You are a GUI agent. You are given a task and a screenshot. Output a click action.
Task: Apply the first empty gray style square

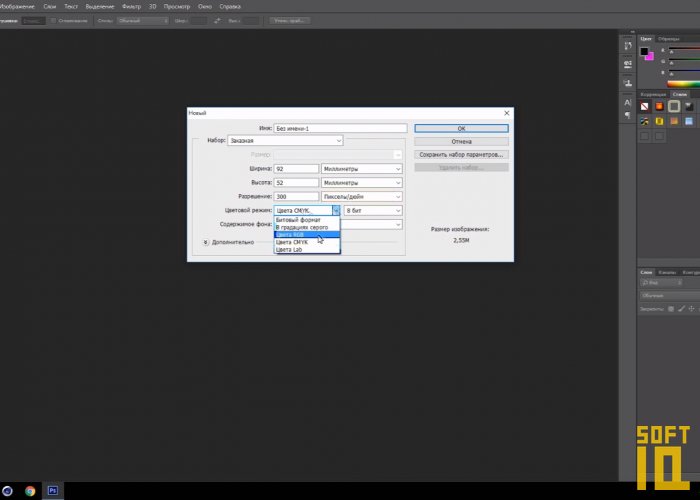click(645, 136)
